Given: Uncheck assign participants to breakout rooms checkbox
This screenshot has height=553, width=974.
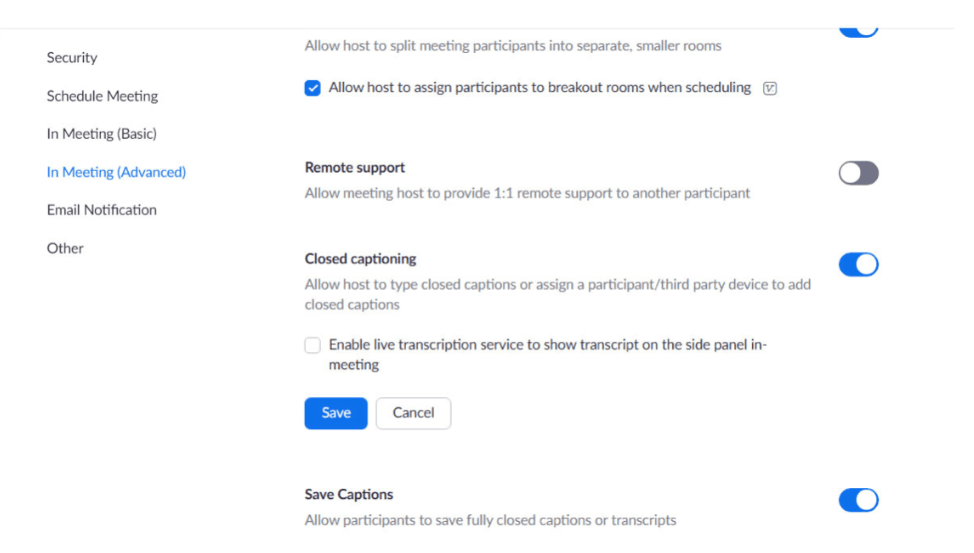Looking at the screenshot, I should 312,88.
